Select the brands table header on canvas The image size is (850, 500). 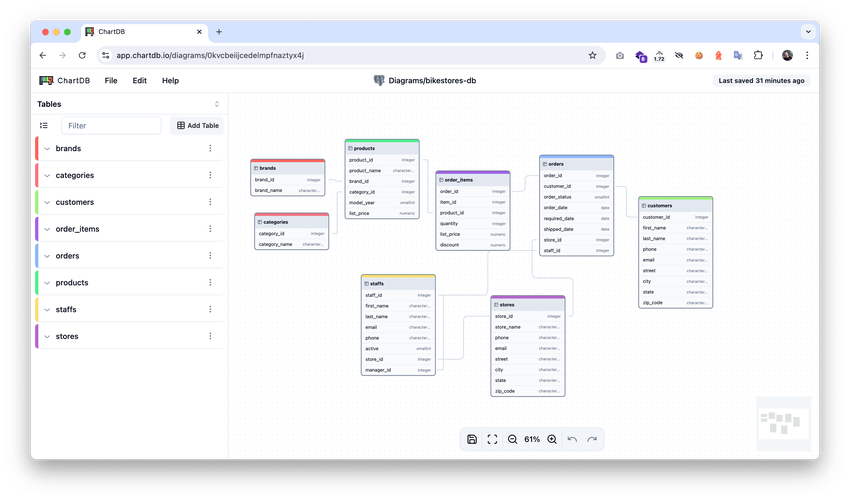coord(288,168)
